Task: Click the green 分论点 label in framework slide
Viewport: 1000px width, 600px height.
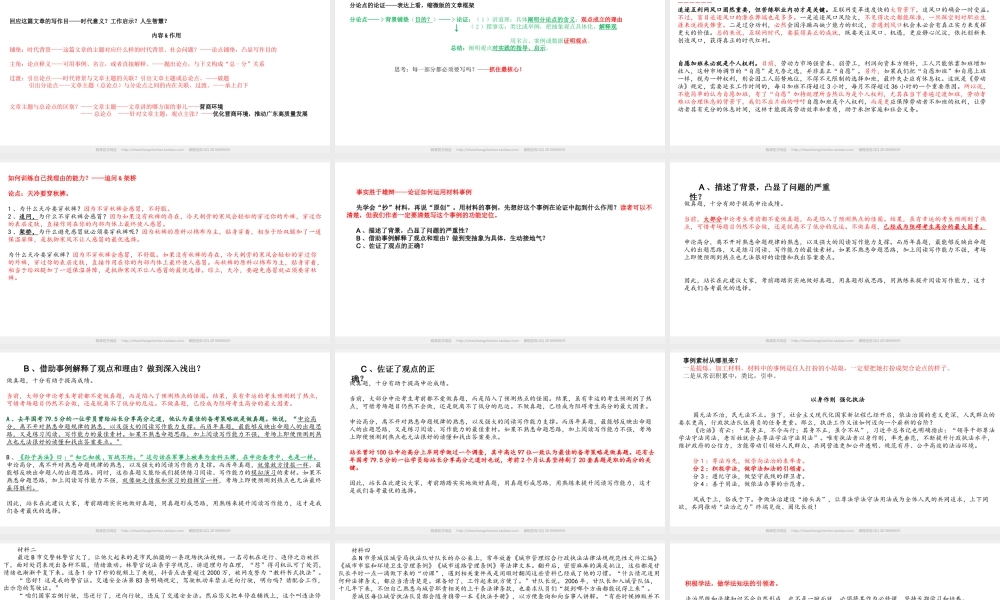Action: [x=361, y=19]
